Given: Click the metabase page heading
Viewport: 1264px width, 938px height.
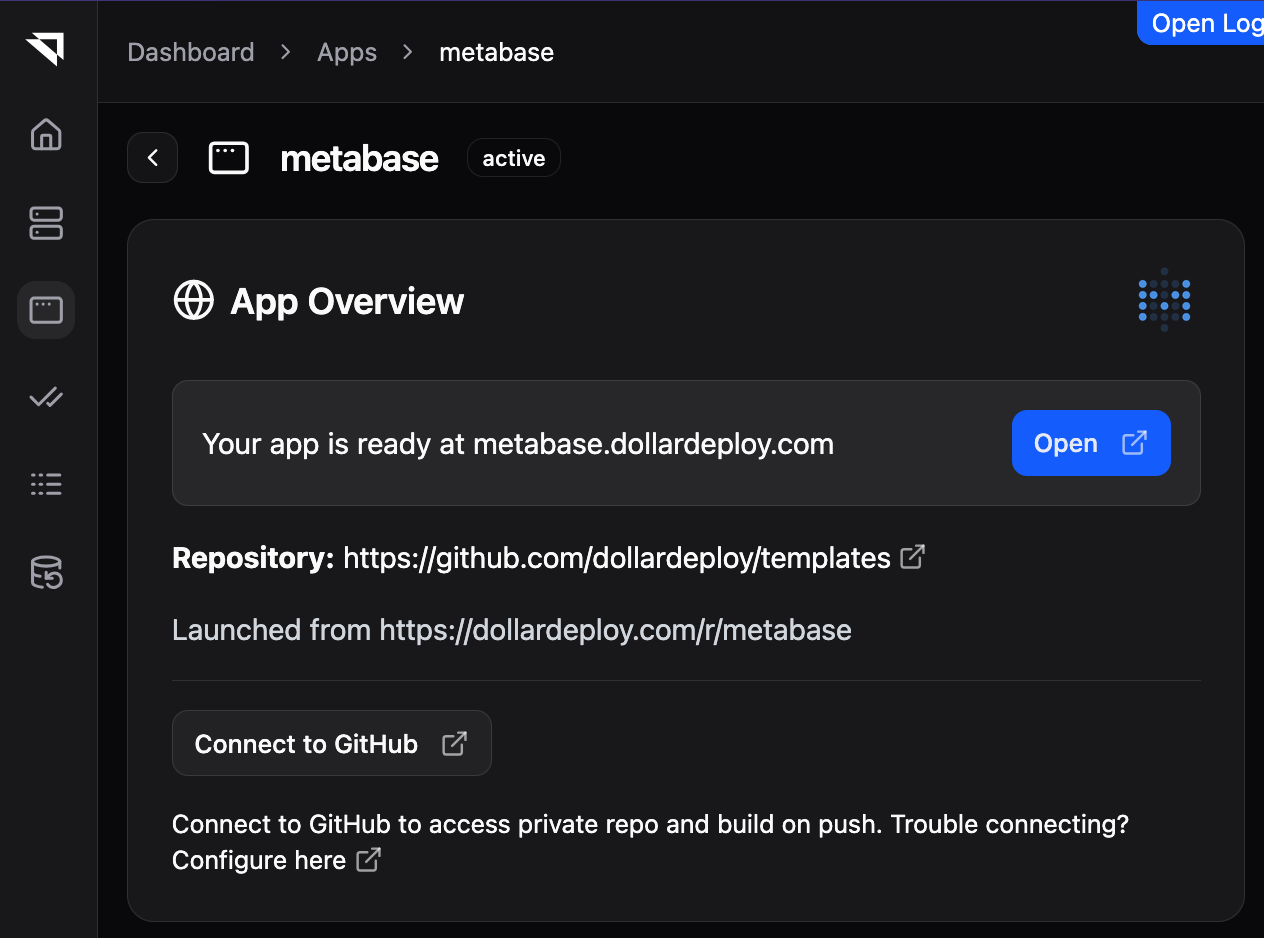Looking at the screenshot, I should click(360, 158).
